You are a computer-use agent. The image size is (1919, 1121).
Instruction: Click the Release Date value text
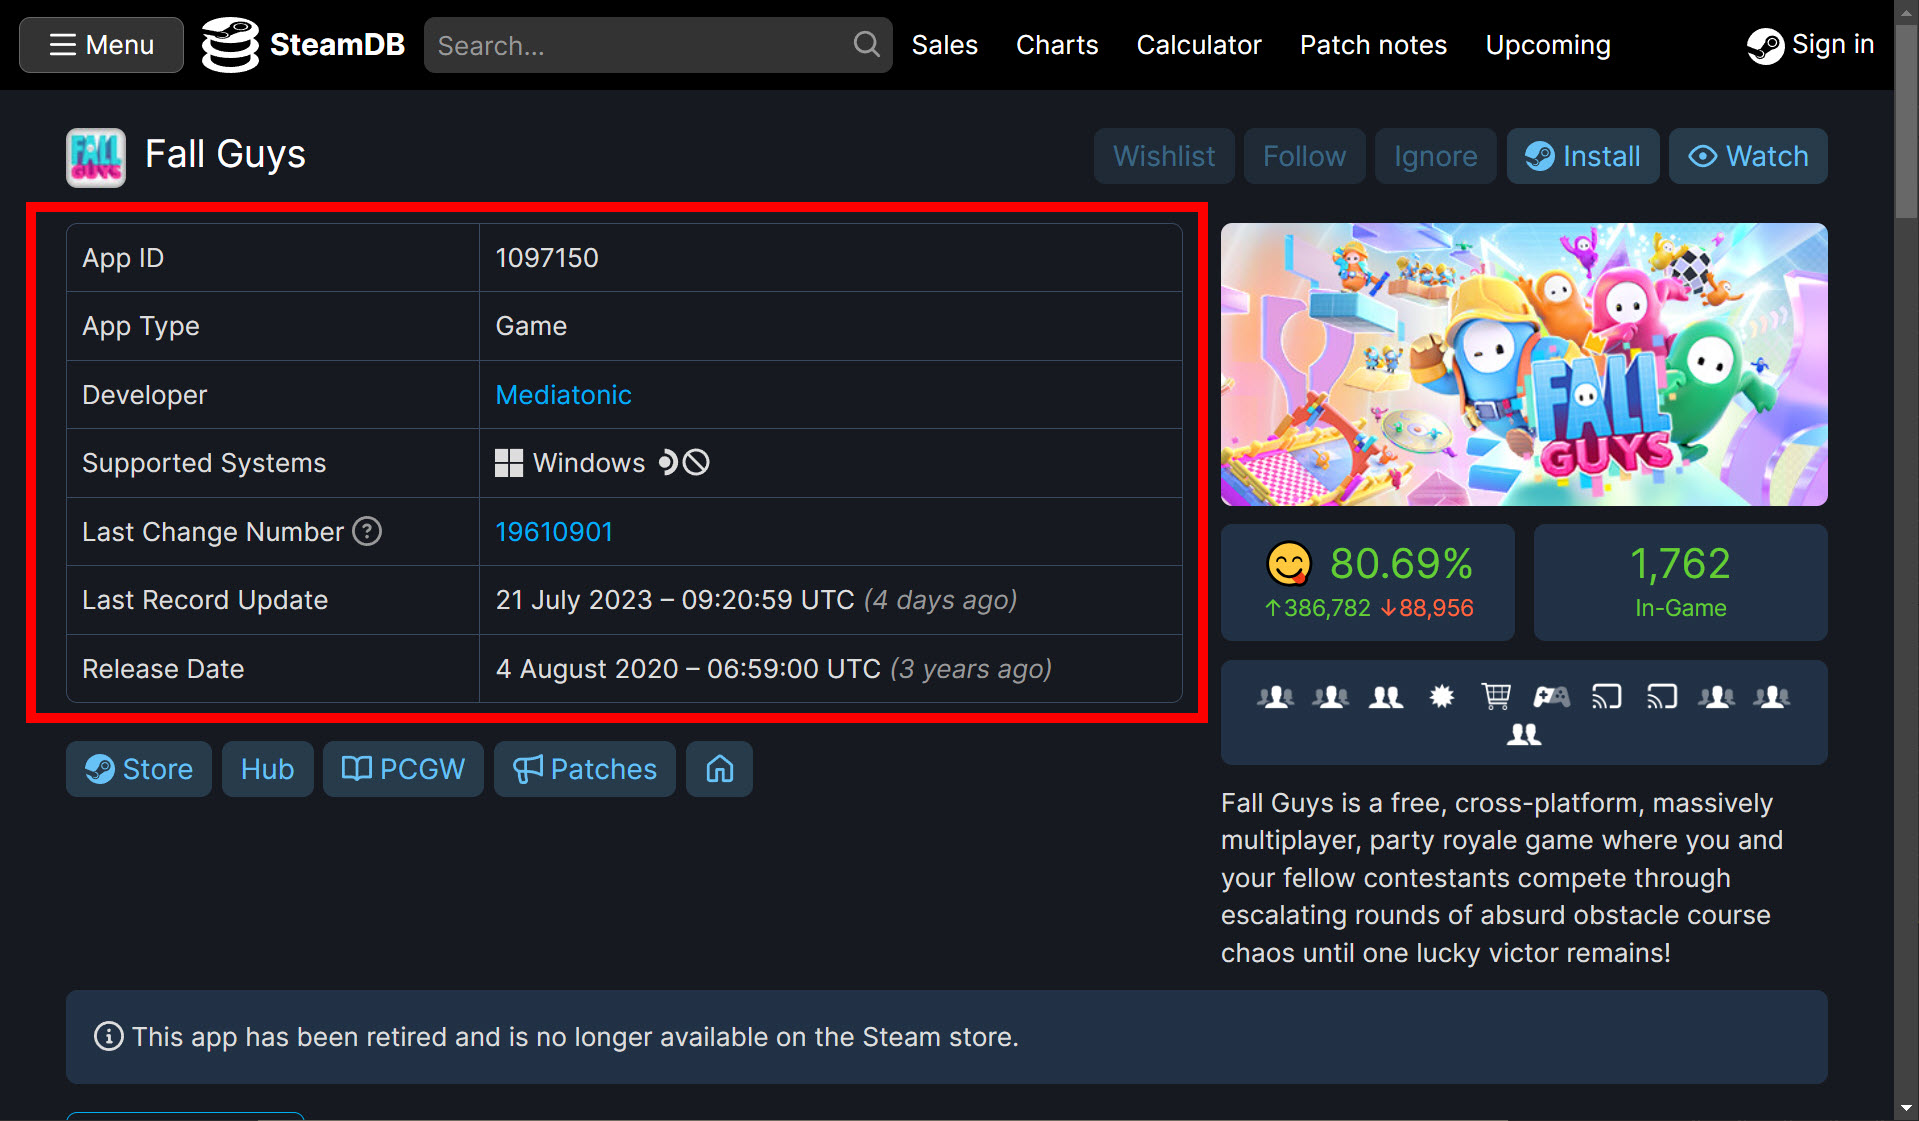pos(774,669)
